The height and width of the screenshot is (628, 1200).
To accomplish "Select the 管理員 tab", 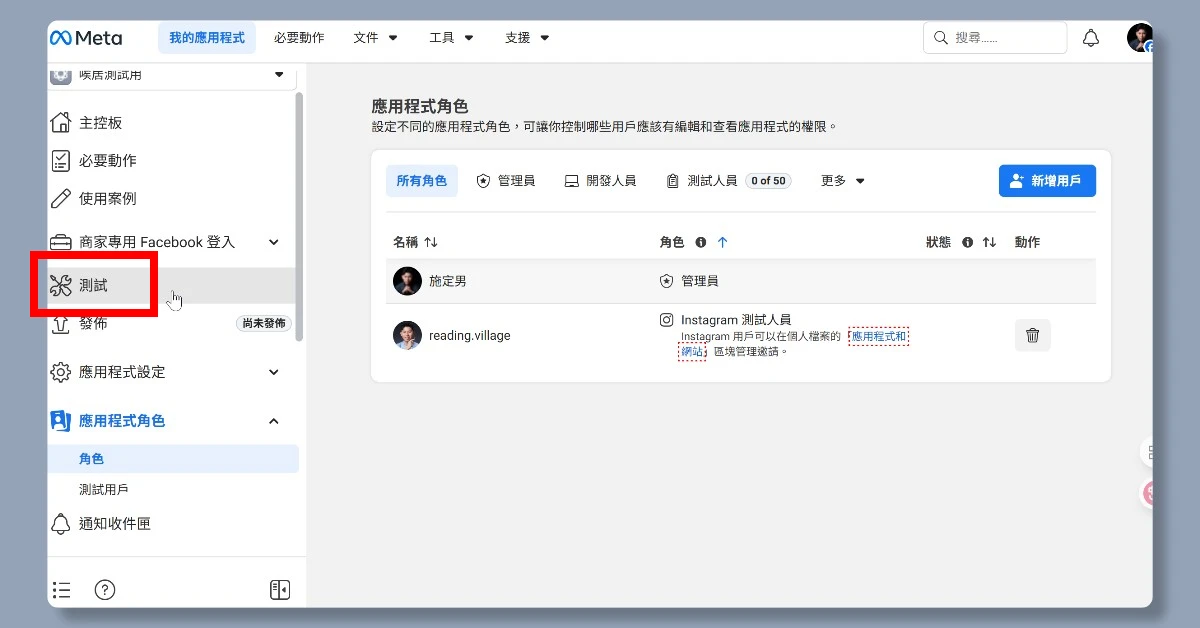I will [506, 181].
